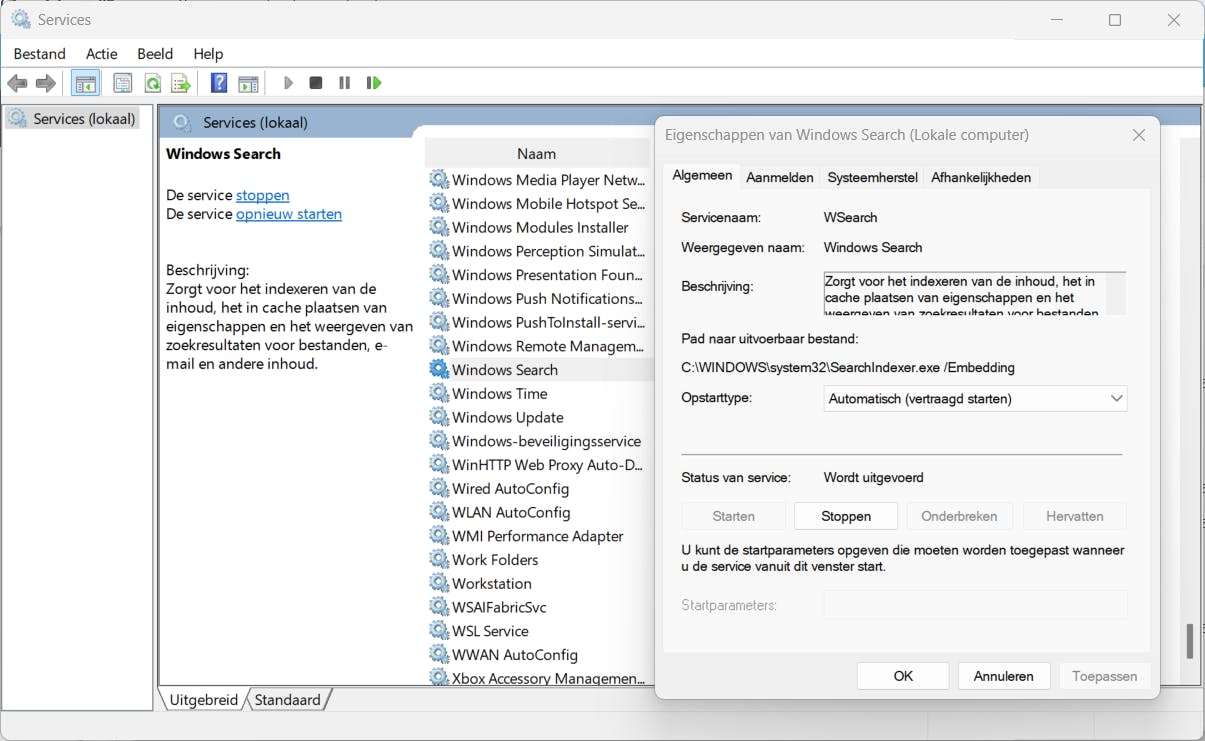This screenshot has width=1205, height=741.
Task: Open the blue Help toolbar icon
Action: pos(219,83)
